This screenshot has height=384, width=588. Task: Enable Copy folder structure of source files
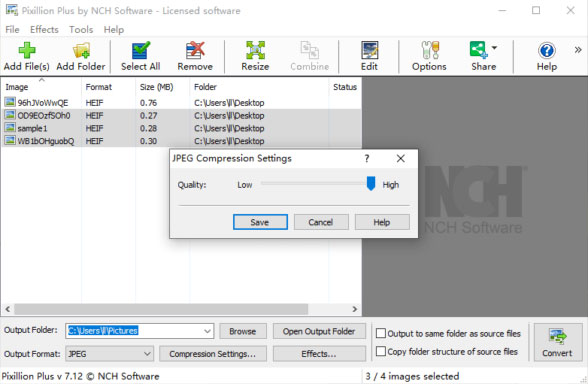(x=381, y=351)
